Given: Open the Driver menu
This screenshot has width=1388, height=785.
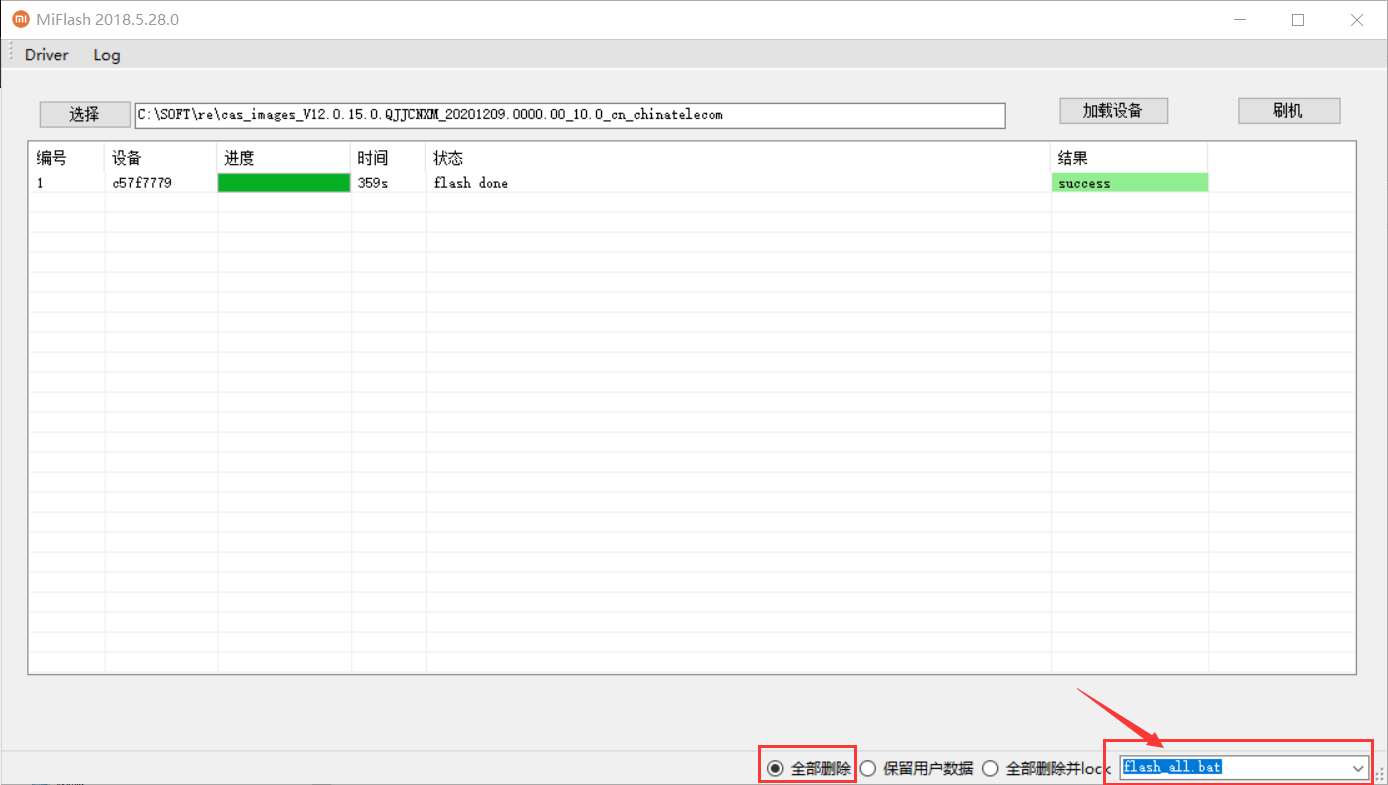Looking at the screenshot, I should coord(47,55).
